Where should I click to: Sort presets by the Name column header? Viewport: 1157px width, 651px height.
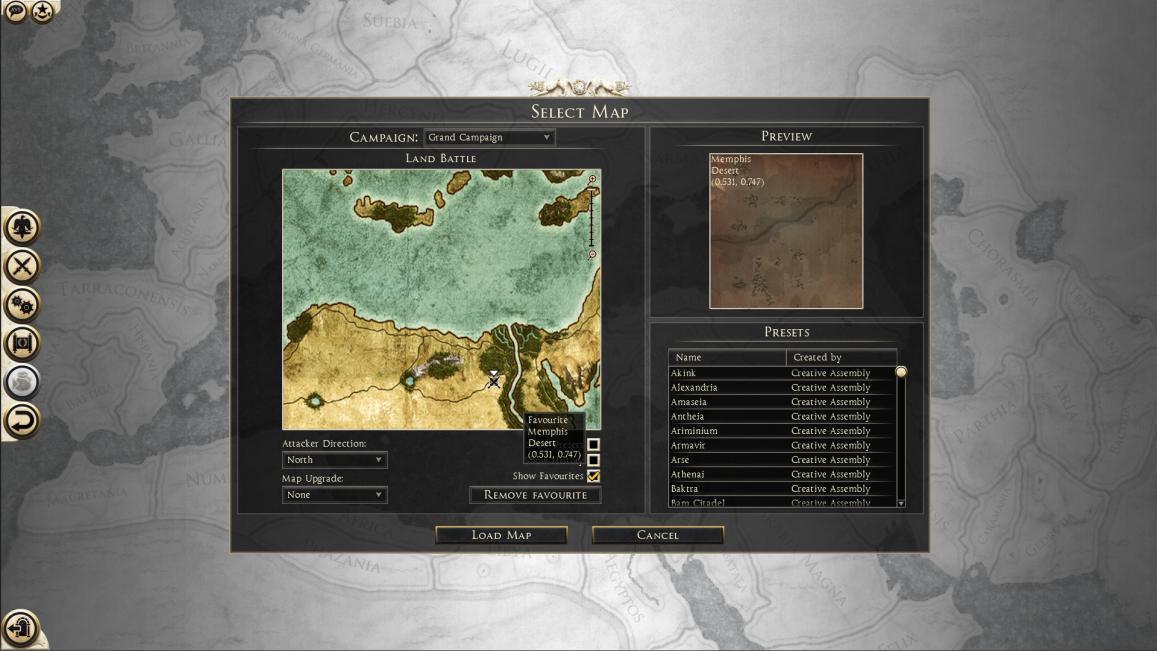pyautogui.click(x=727, y=357)
